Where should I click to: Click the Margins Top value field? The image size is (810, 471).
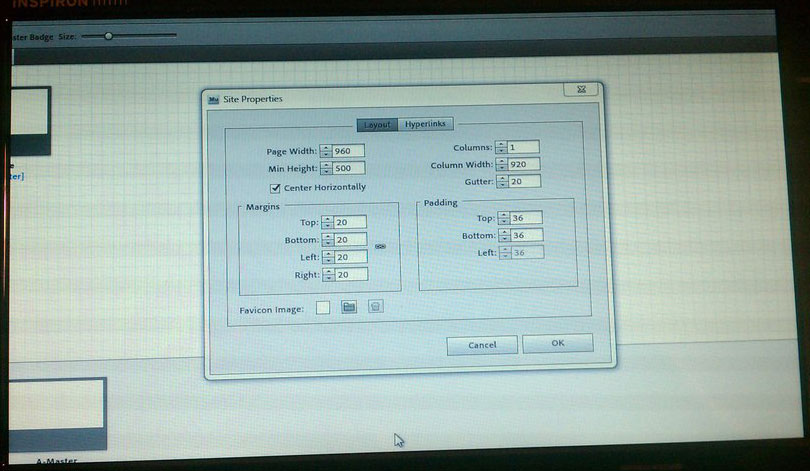tap(350, 222)
